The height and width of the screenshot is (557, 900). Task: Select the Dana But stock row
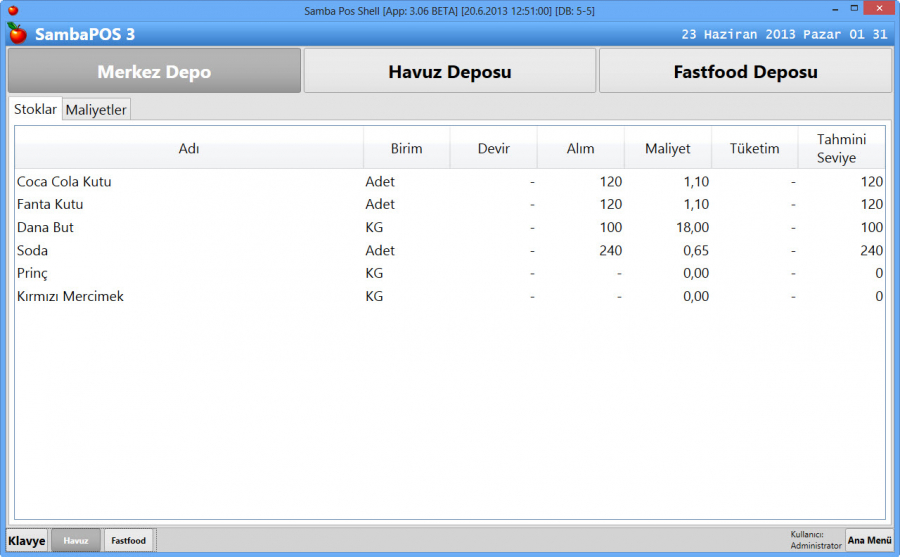(45, 228)
